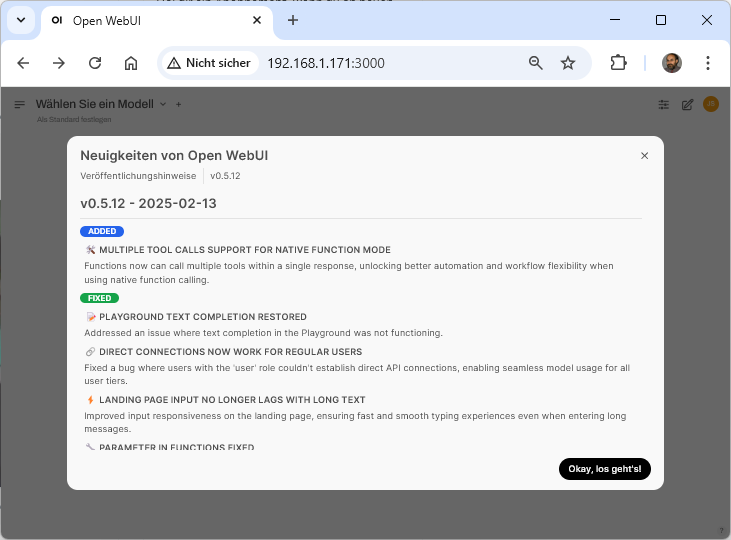Open the user avatar menu

pyautogui.click(x=711, y=104)
